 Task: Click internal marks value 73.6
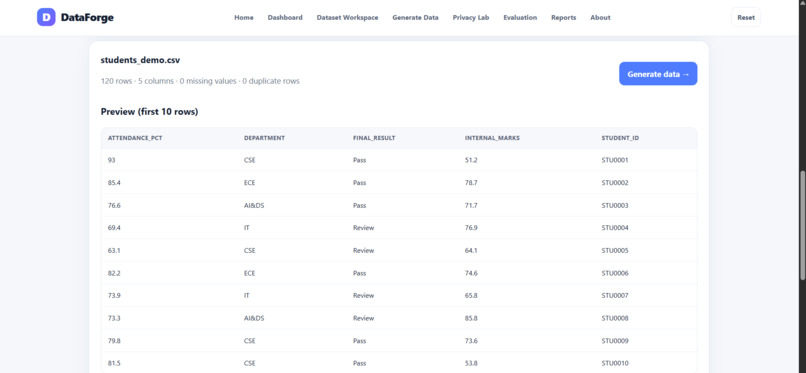pos(471,341)
